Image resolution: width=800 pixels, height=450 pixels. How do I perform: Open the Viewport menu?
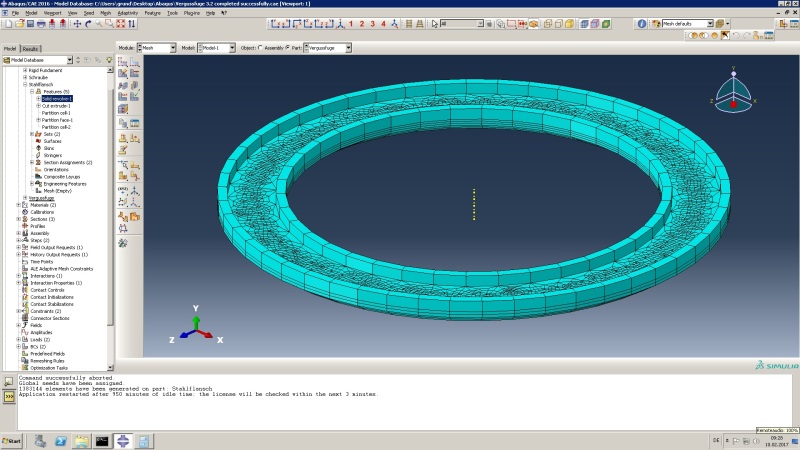click(53, 13)
